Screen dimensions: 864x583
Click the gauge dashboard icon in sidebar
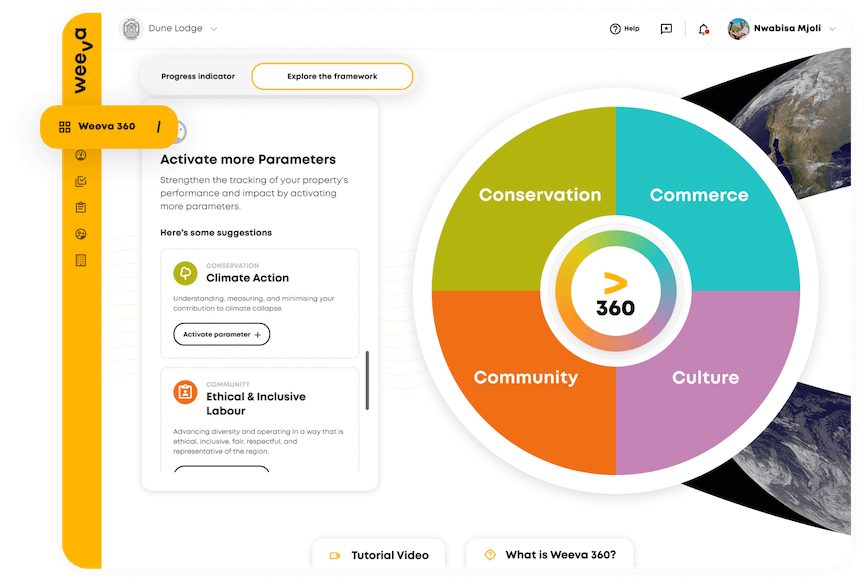[x=81, y=155]
